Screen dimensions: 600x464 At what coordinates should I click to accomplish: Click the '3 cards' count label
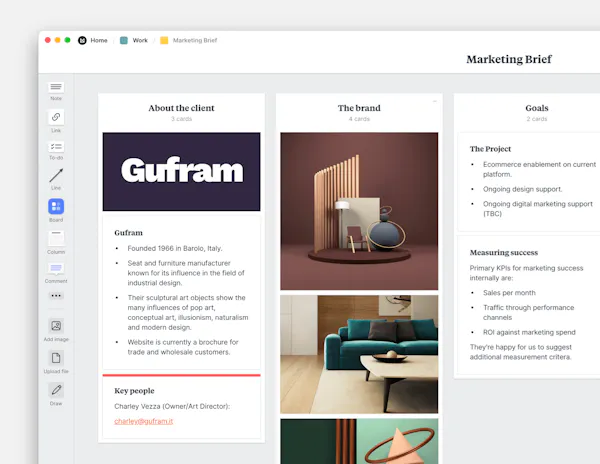tap(181, 119)
